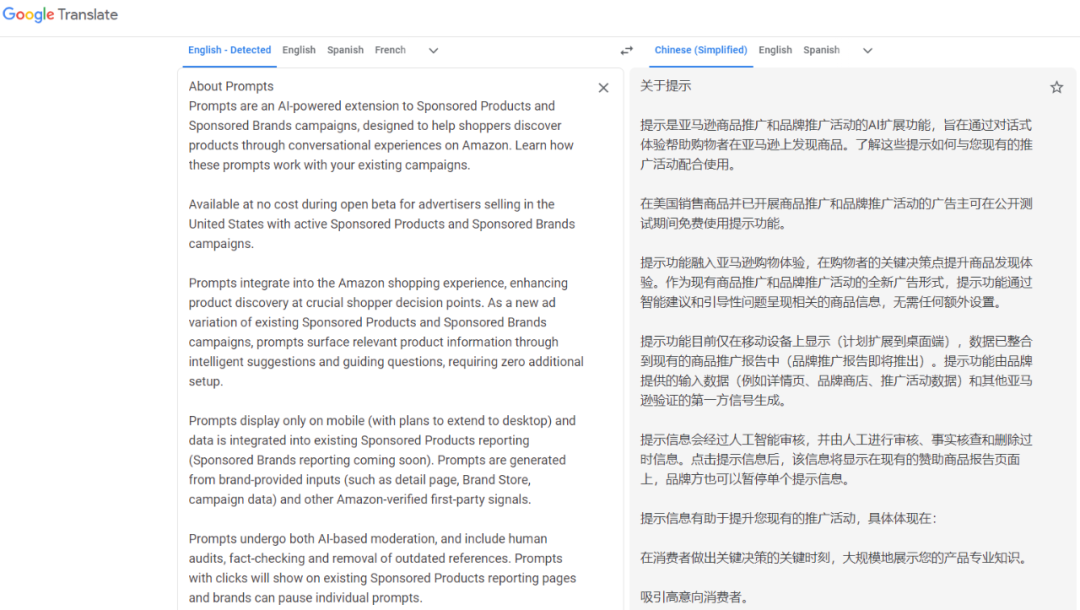
Task: Choose English as target language
Action: click(775, 50)
